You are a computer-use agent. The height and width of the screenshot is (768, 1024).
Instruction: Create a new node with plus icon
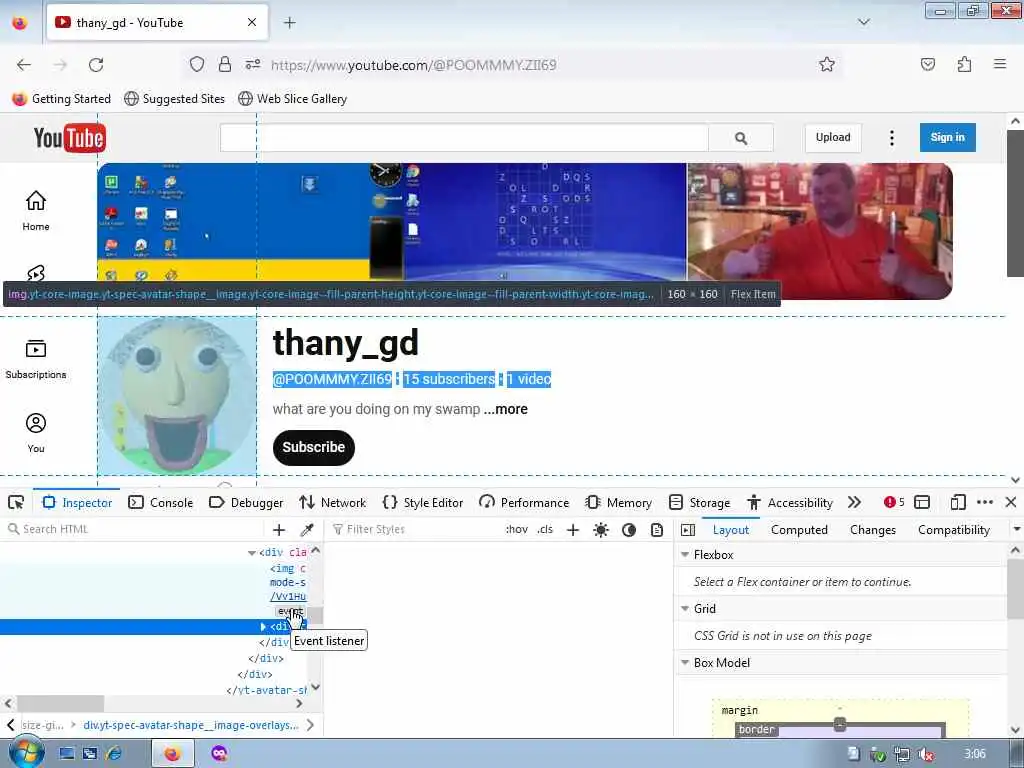click(x=279, y=530)
